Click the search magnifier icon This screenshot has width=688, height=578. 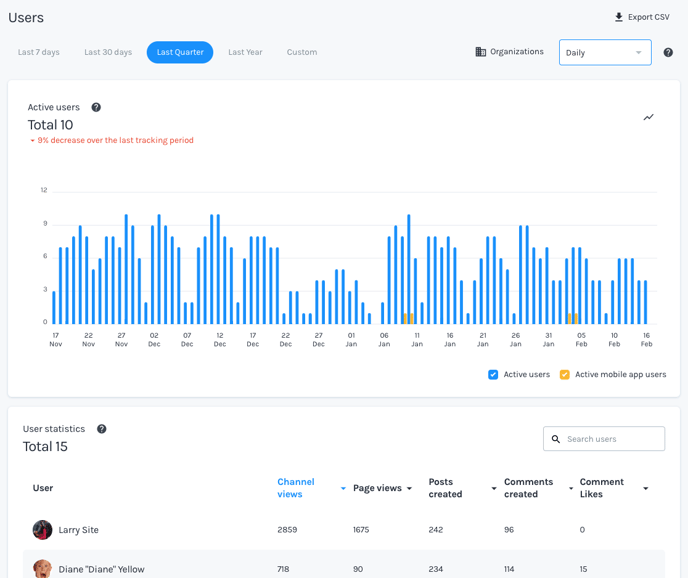(556, 439)
